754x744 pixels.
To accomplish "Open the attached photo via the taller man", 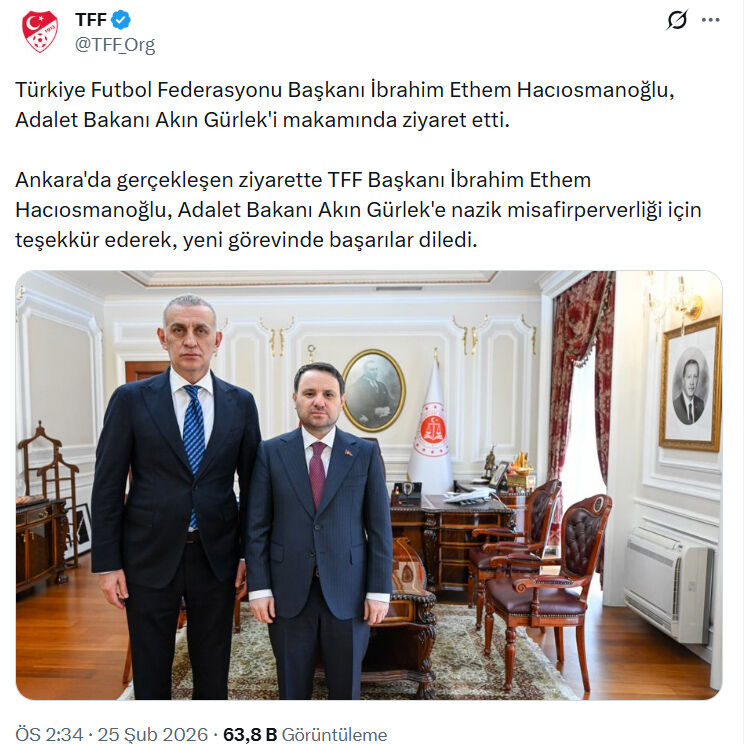I will click(175, 495).
